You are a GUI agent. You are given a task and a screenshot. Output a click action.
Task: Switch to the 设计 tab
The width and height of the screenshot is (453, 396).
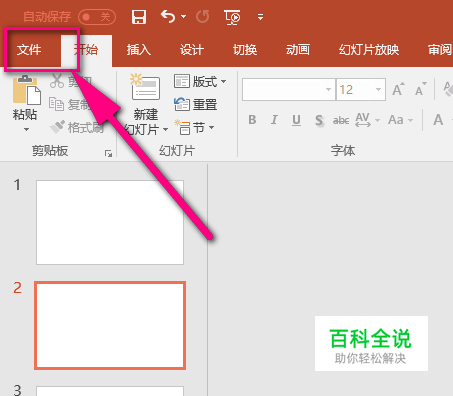click(x=192, y=50)
